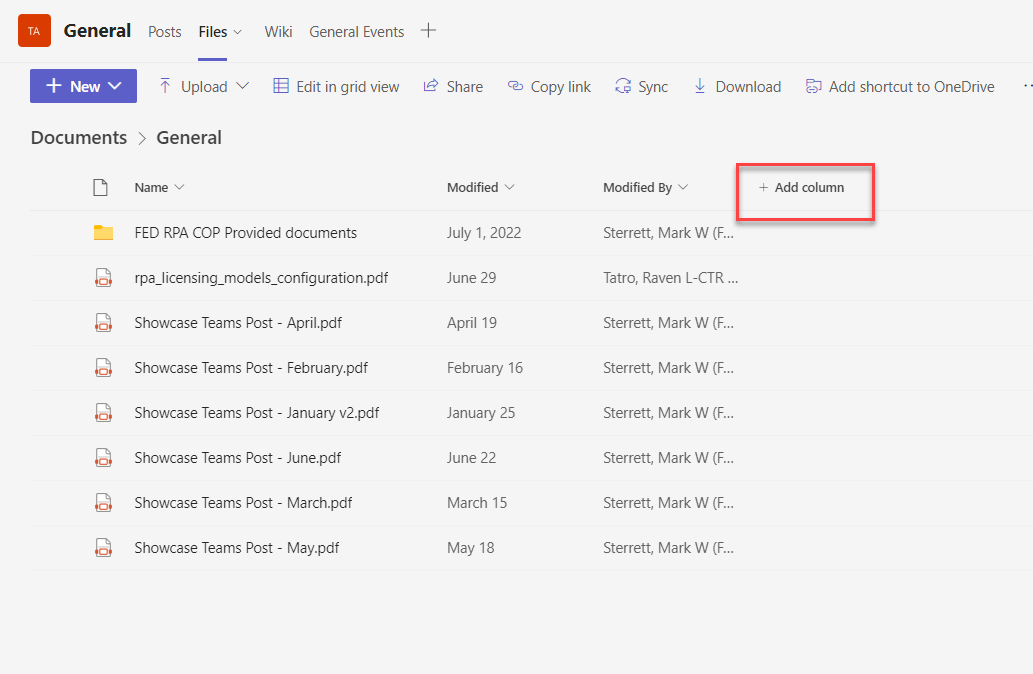
Task: Click the February 16 modified date
Action: [x=484, y=368]
